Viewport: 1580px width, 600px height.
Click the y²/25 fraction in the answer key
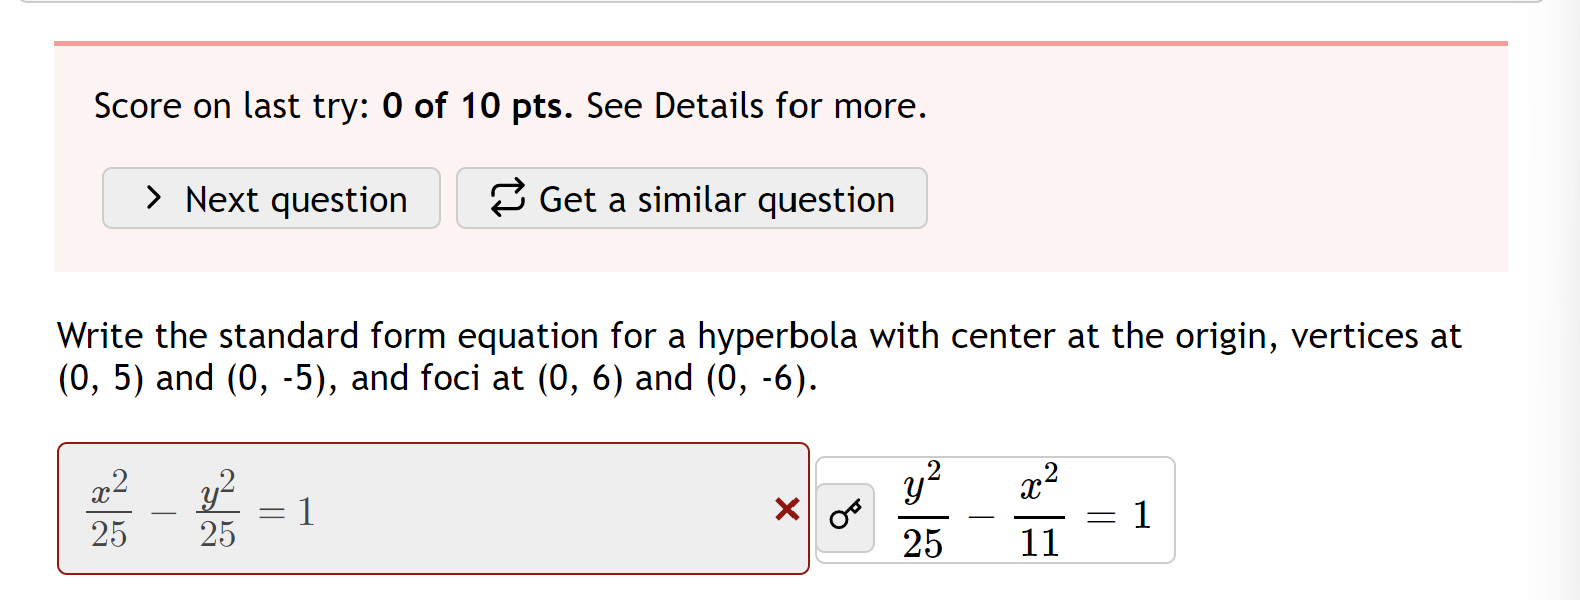click(x=923, y=511)
